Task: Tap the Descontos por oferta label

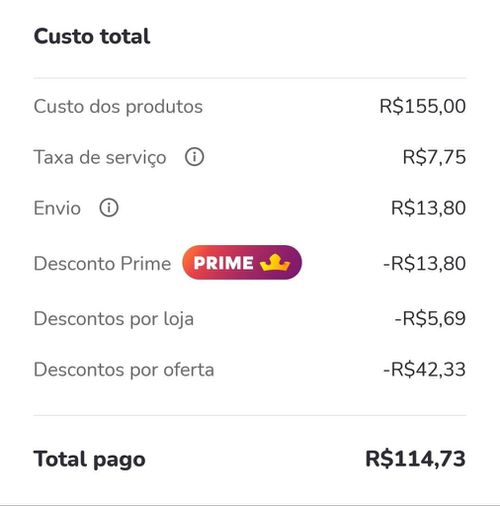Action: click(x=124, y=370)
